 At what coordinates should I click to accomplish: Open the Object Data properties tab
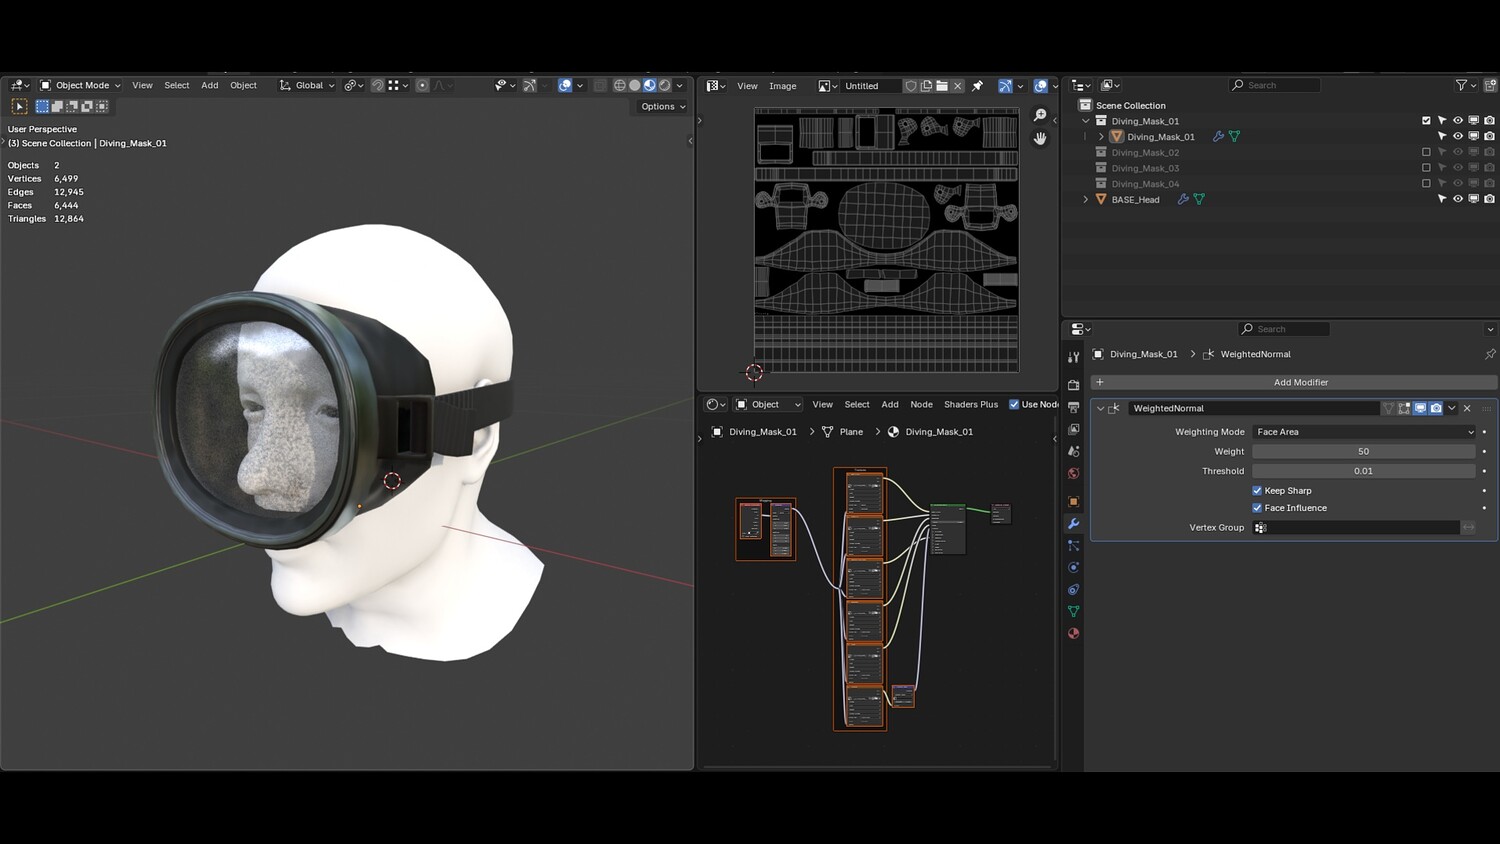click(1073, 611)
